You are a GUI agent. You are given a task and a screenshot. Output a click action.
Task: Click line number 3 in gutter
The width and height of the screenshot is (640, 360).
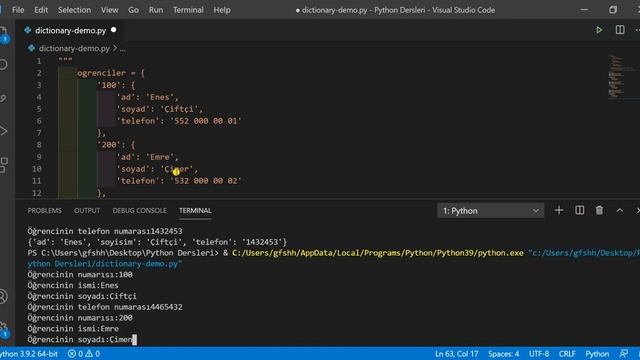tap(39, 85)
